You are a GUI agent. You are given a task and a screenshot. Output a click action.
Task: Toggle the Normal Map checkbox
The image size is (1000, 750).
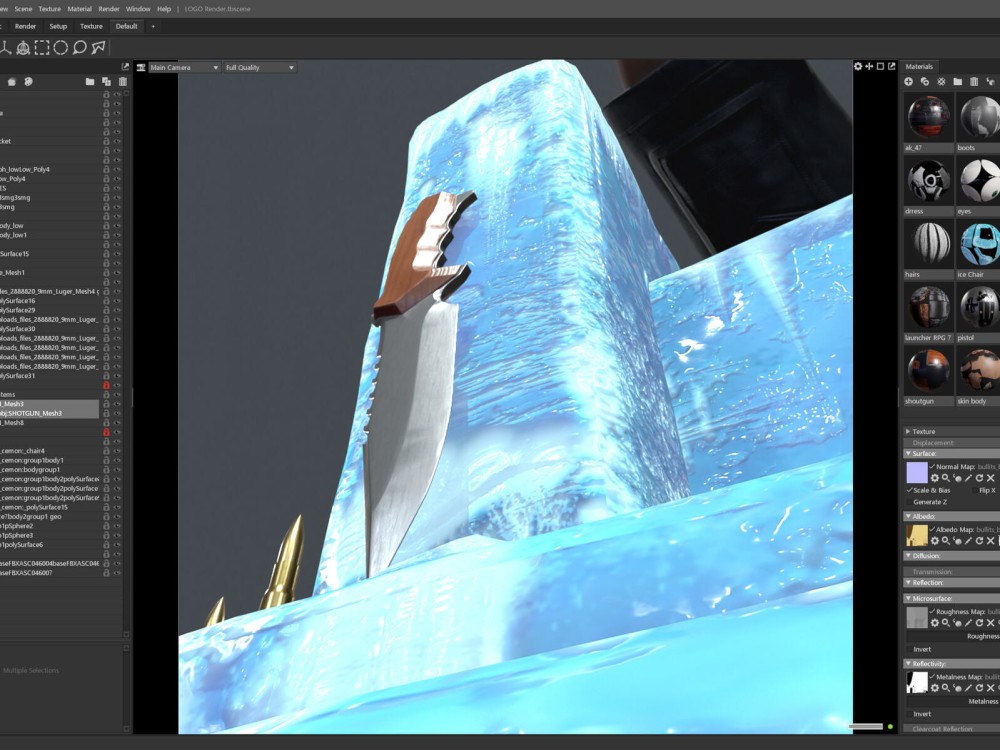tap(932, 467)
